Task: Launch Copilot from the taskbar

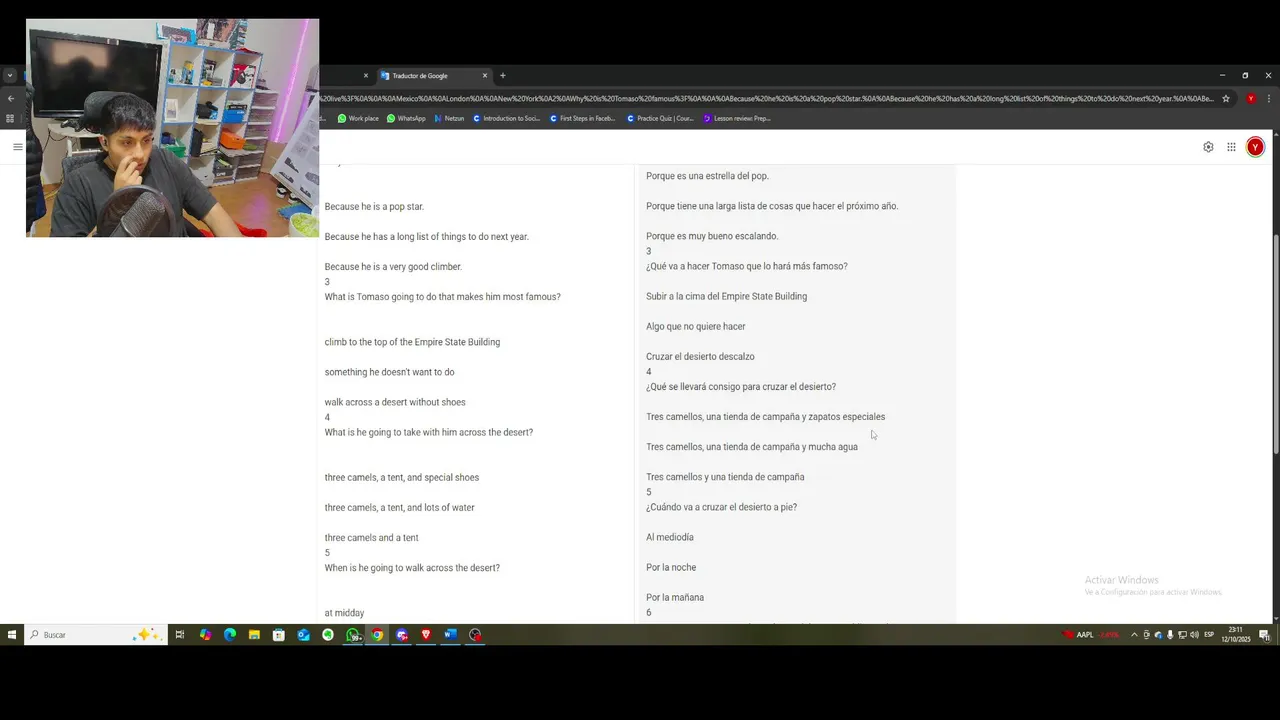Action: (205, 635)
